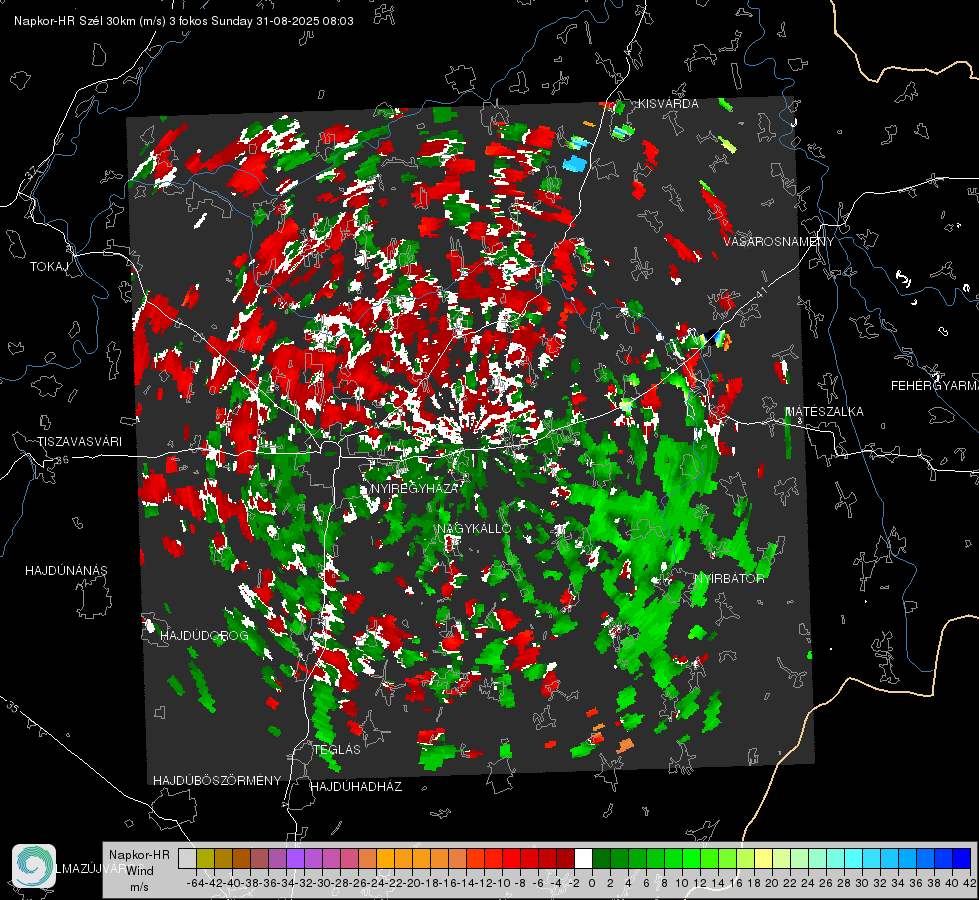Click the 'Wind' label in the legend
979x900 pixels.
point(140,871)
